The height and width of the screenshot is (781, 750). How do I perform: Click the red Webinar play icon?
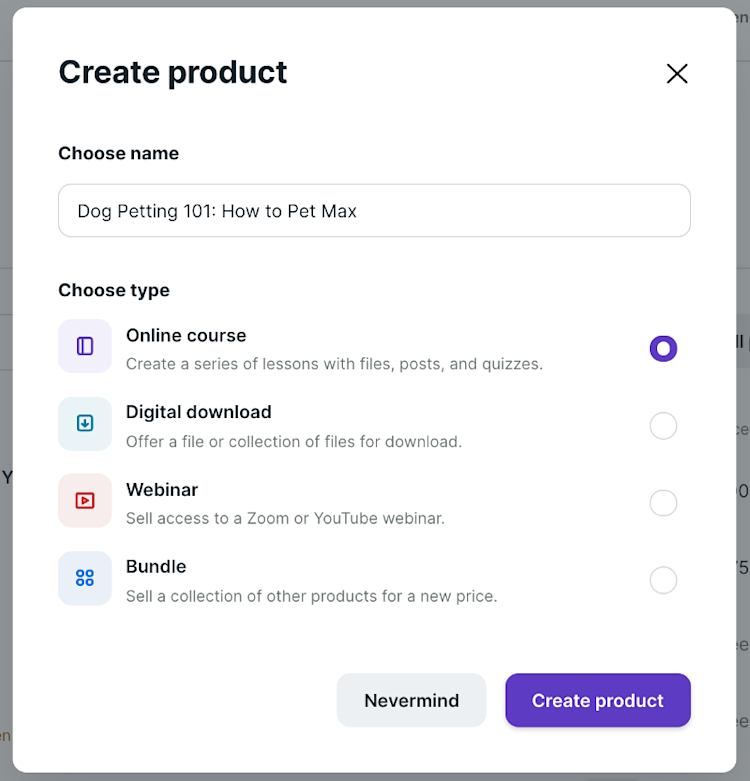click(x=85, y=500)
